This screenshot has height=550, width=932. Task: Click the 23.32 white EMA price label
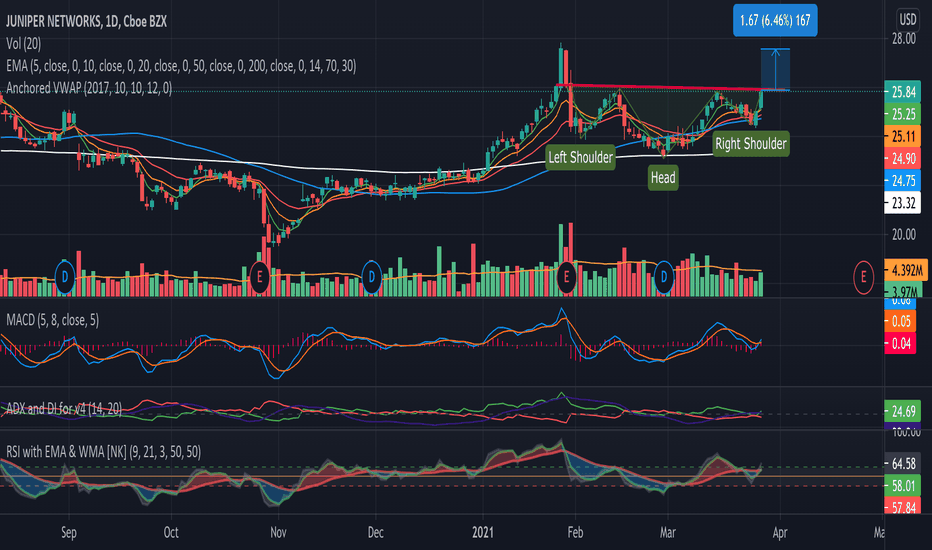point(903,203)
